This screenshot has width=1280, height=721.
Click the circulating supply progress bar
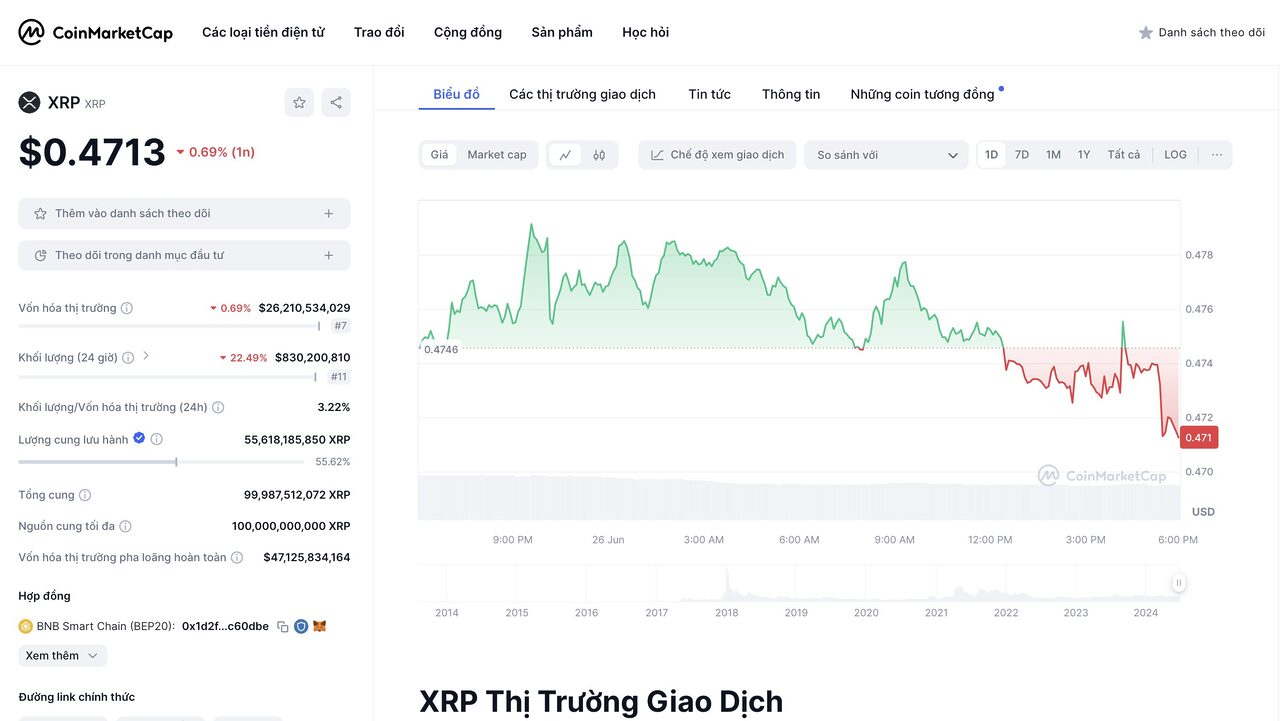[161, 462]
